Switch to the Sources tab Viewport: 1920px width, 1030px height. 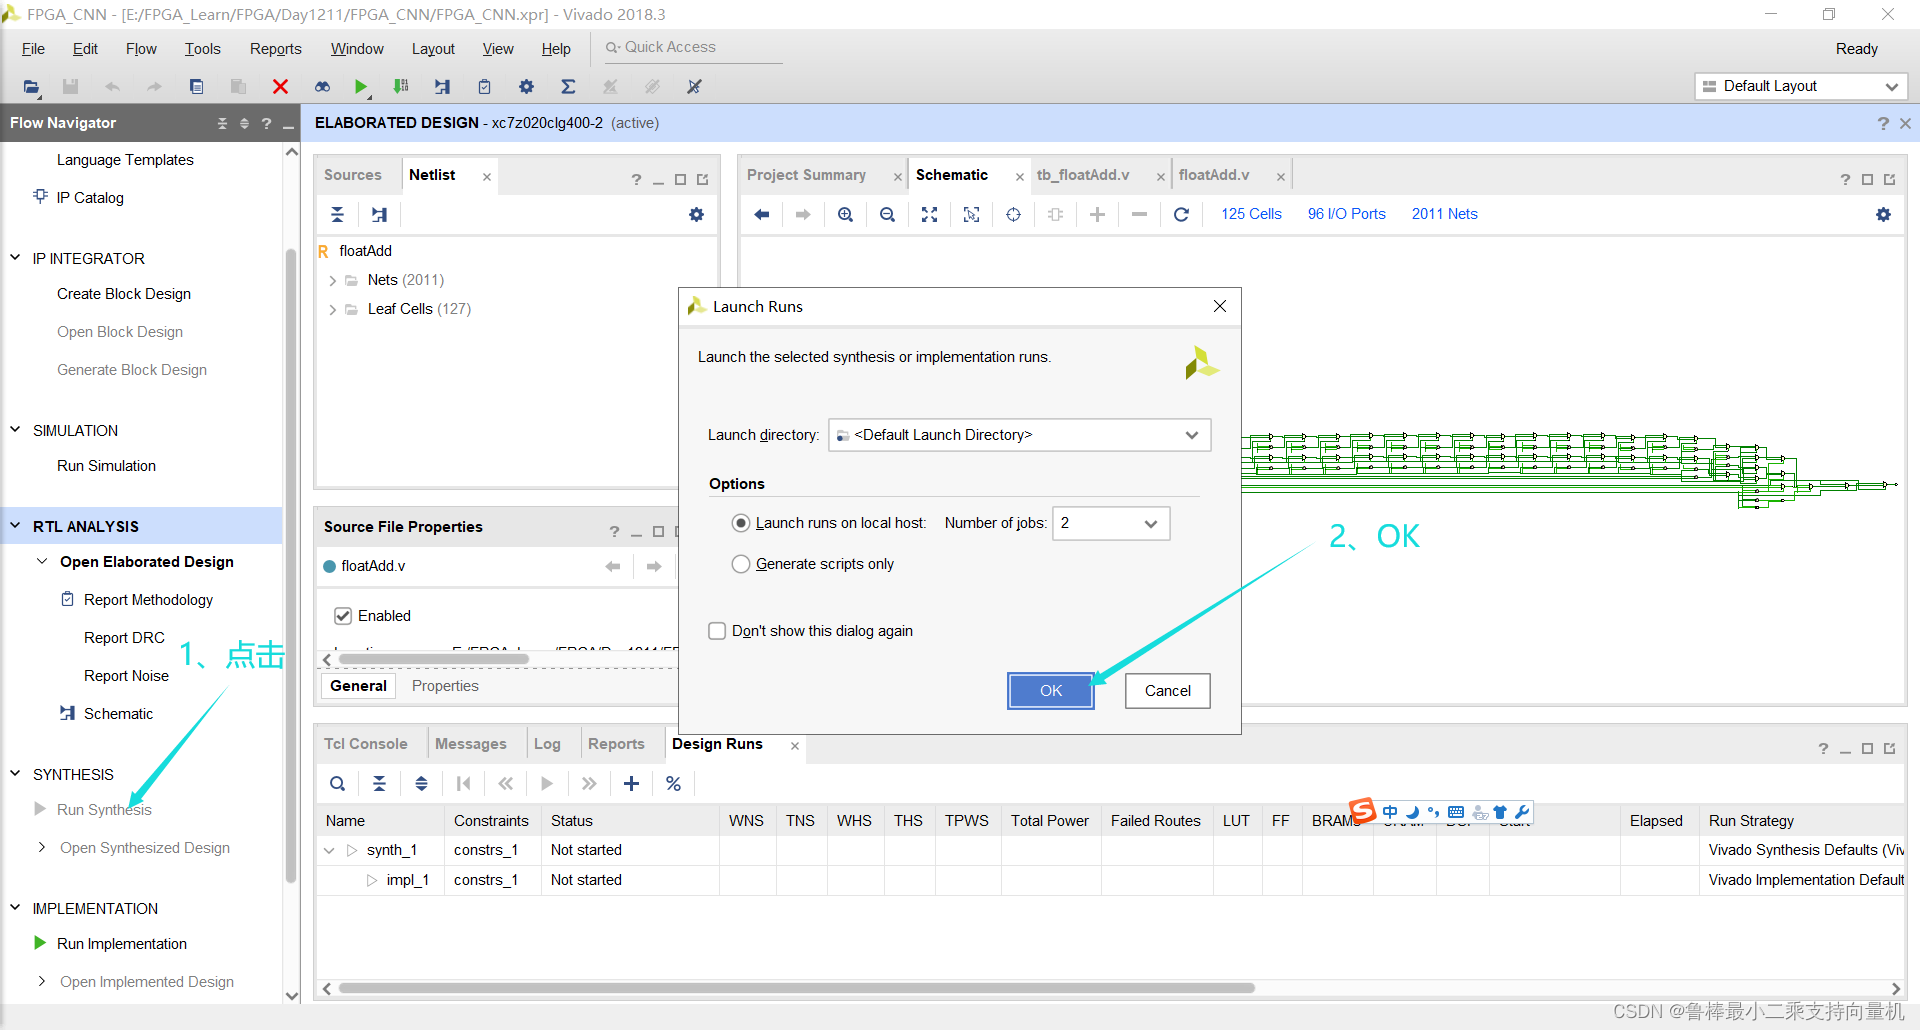click(353, 175)
